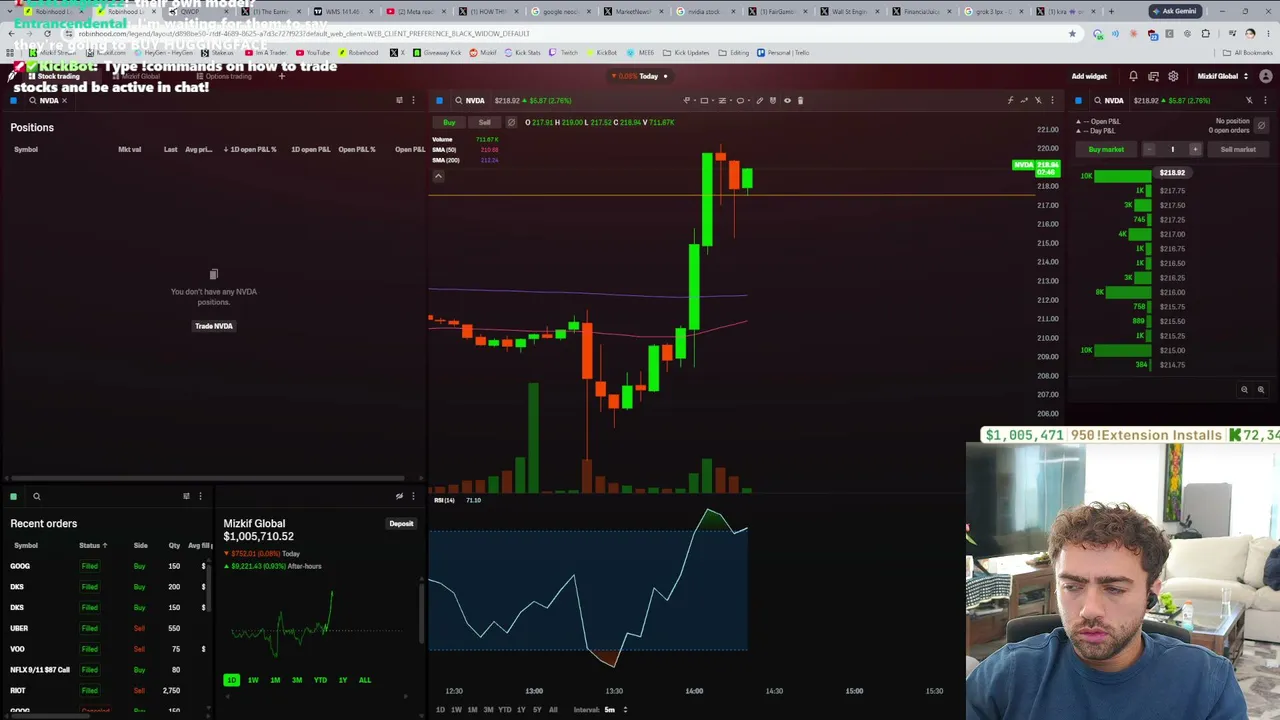Click the blue link-color square in chart widget
1280x720 pixels.
pos(439,100)
